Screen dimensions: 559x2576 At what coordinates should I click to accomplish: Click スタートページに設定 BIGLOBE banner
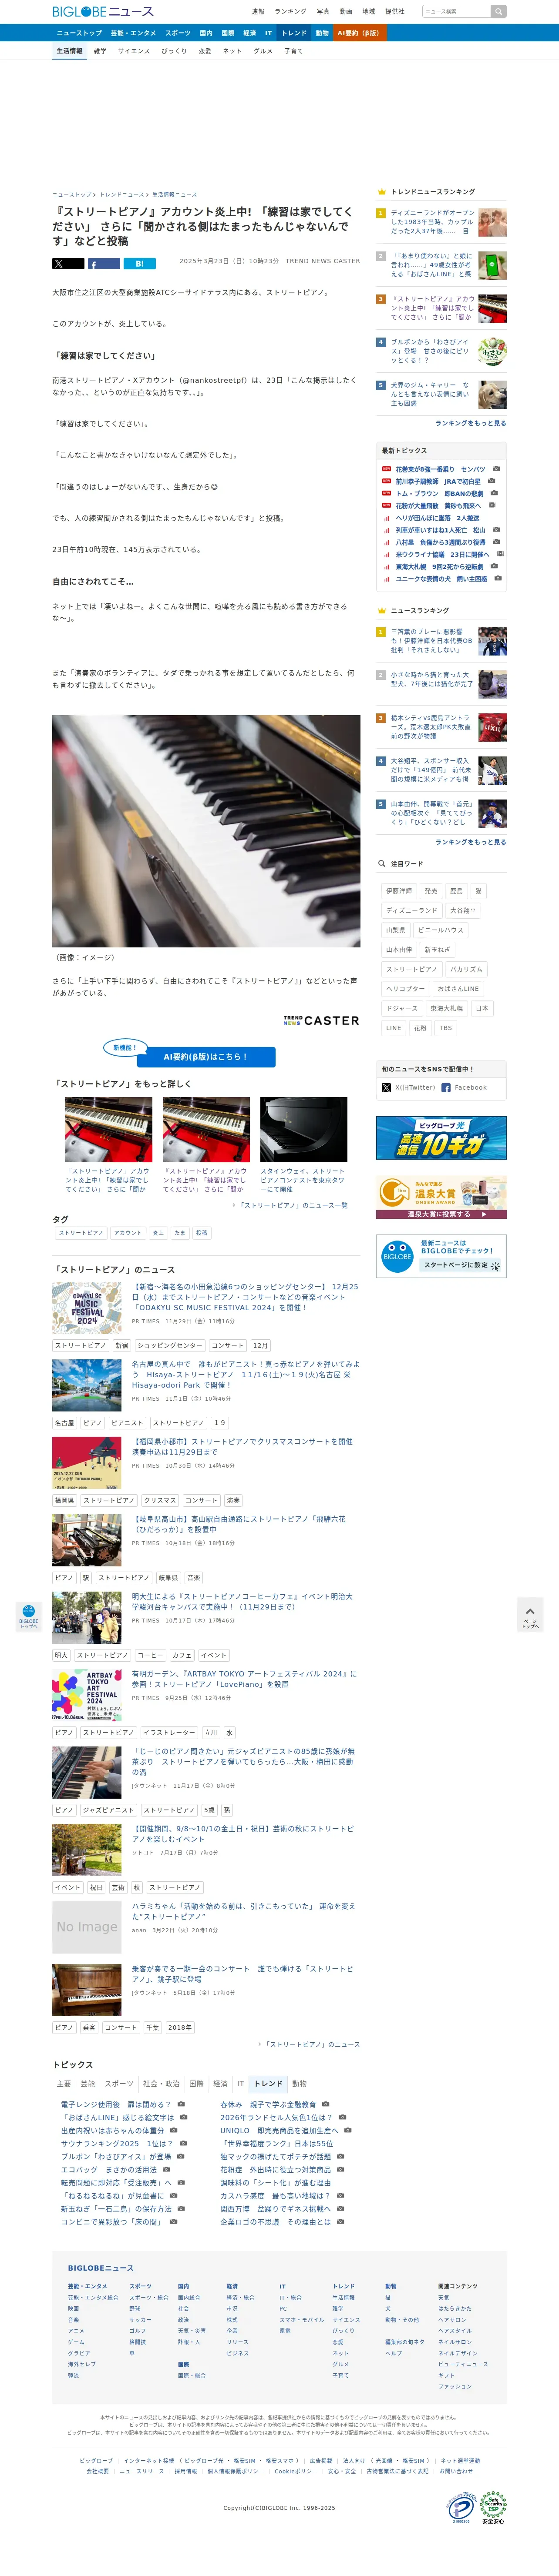pyautogui.click(x=441, y=1256)
